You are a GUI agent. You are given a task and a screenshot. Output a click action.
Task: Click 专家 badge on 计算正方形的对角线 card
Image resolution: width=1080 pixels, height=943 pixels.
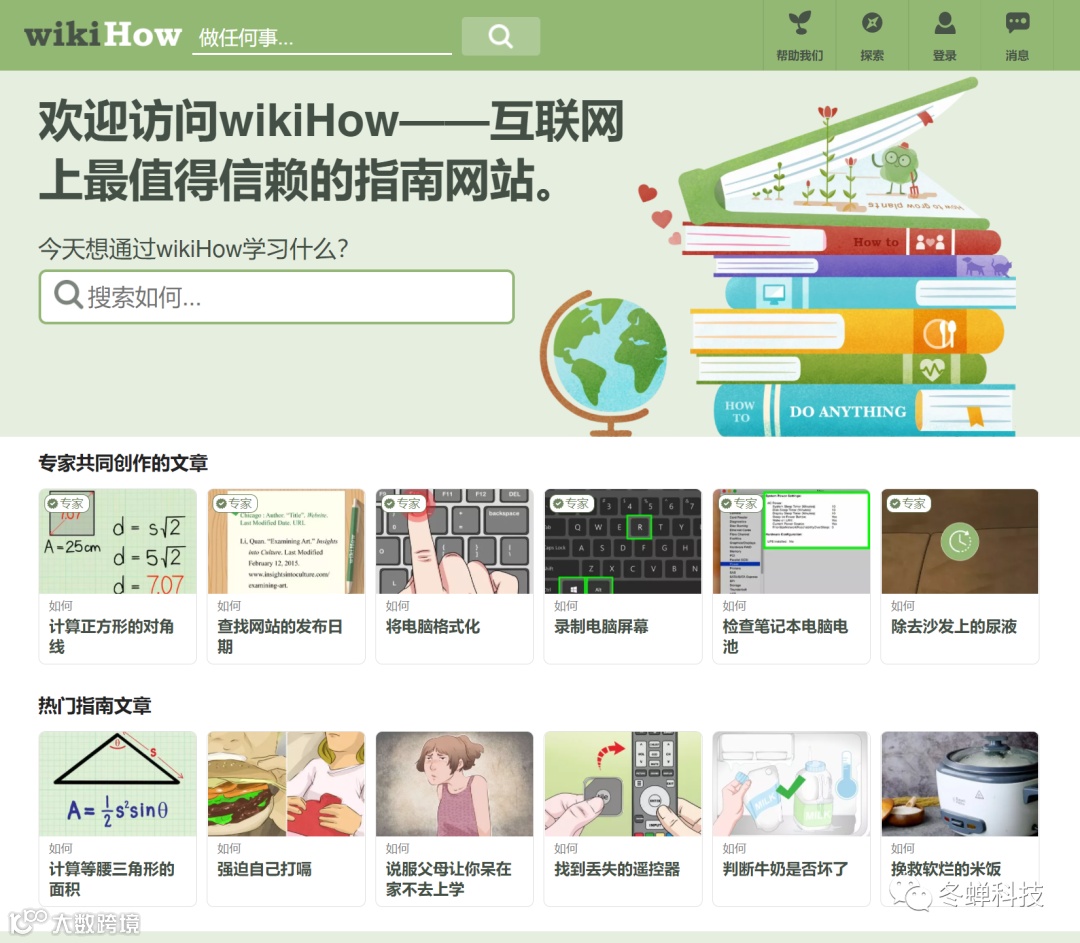tap(65, 504)
